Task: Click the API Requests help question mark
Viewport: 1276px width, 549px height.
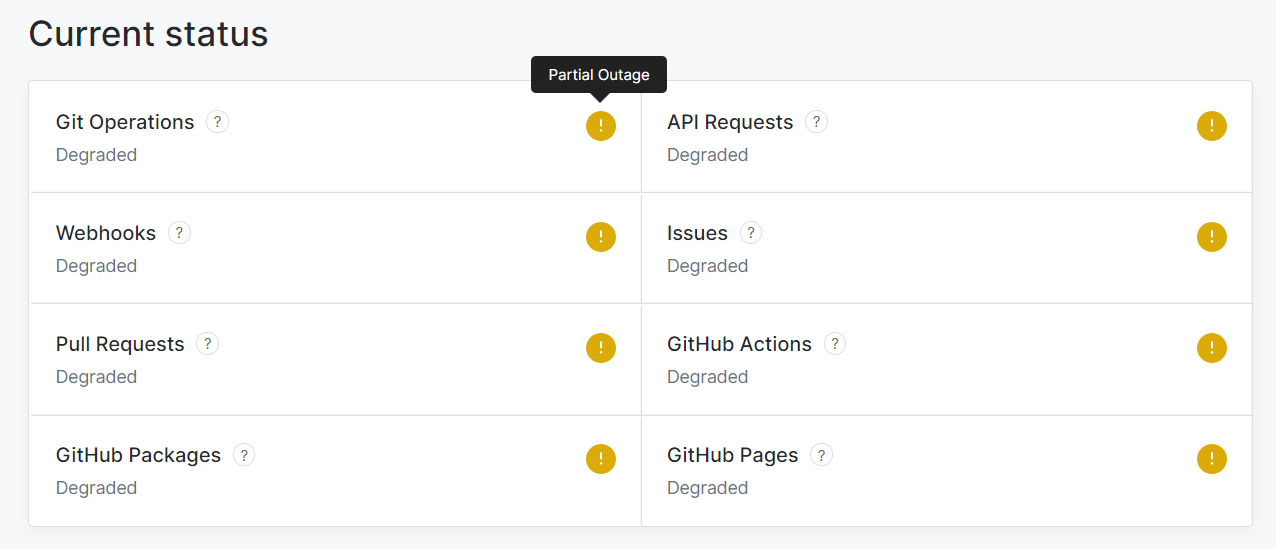Action: coord(816,122)
